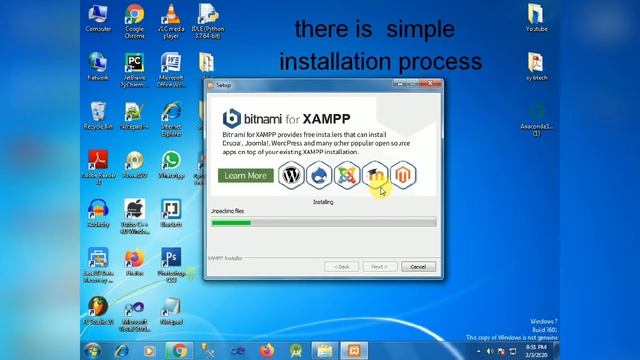Image resolution: width=640 pixels, height=360 pixels.
Task: Close the Setup window
Action: click(431, 84)
